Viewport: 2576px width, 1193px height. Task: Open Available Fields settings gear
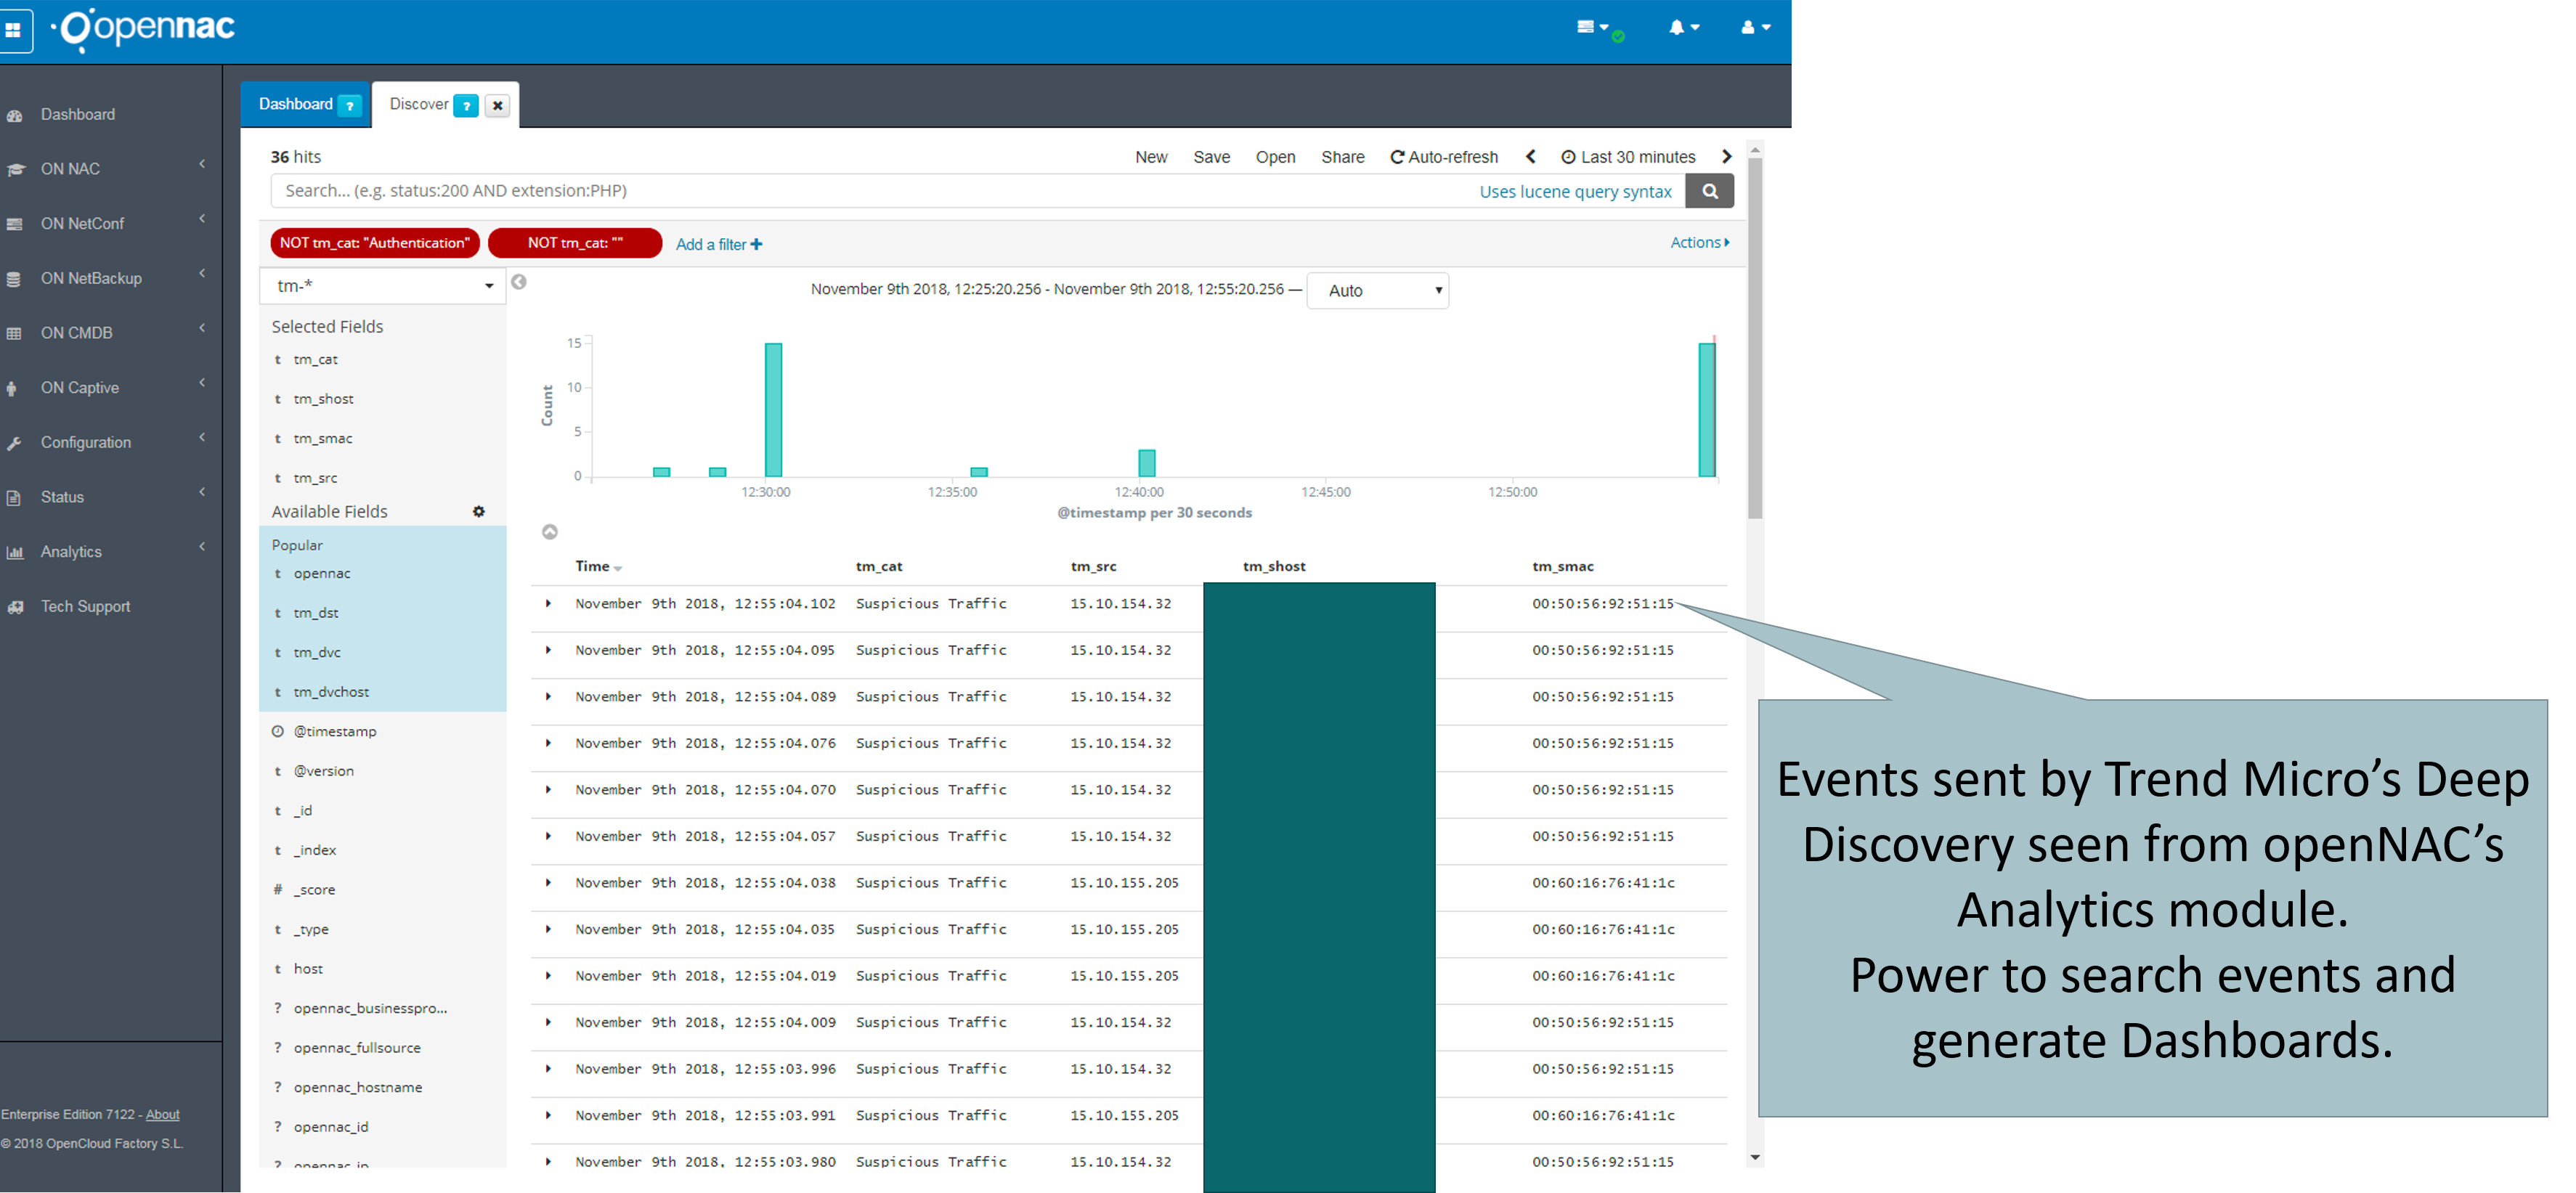tap(479, 512)
